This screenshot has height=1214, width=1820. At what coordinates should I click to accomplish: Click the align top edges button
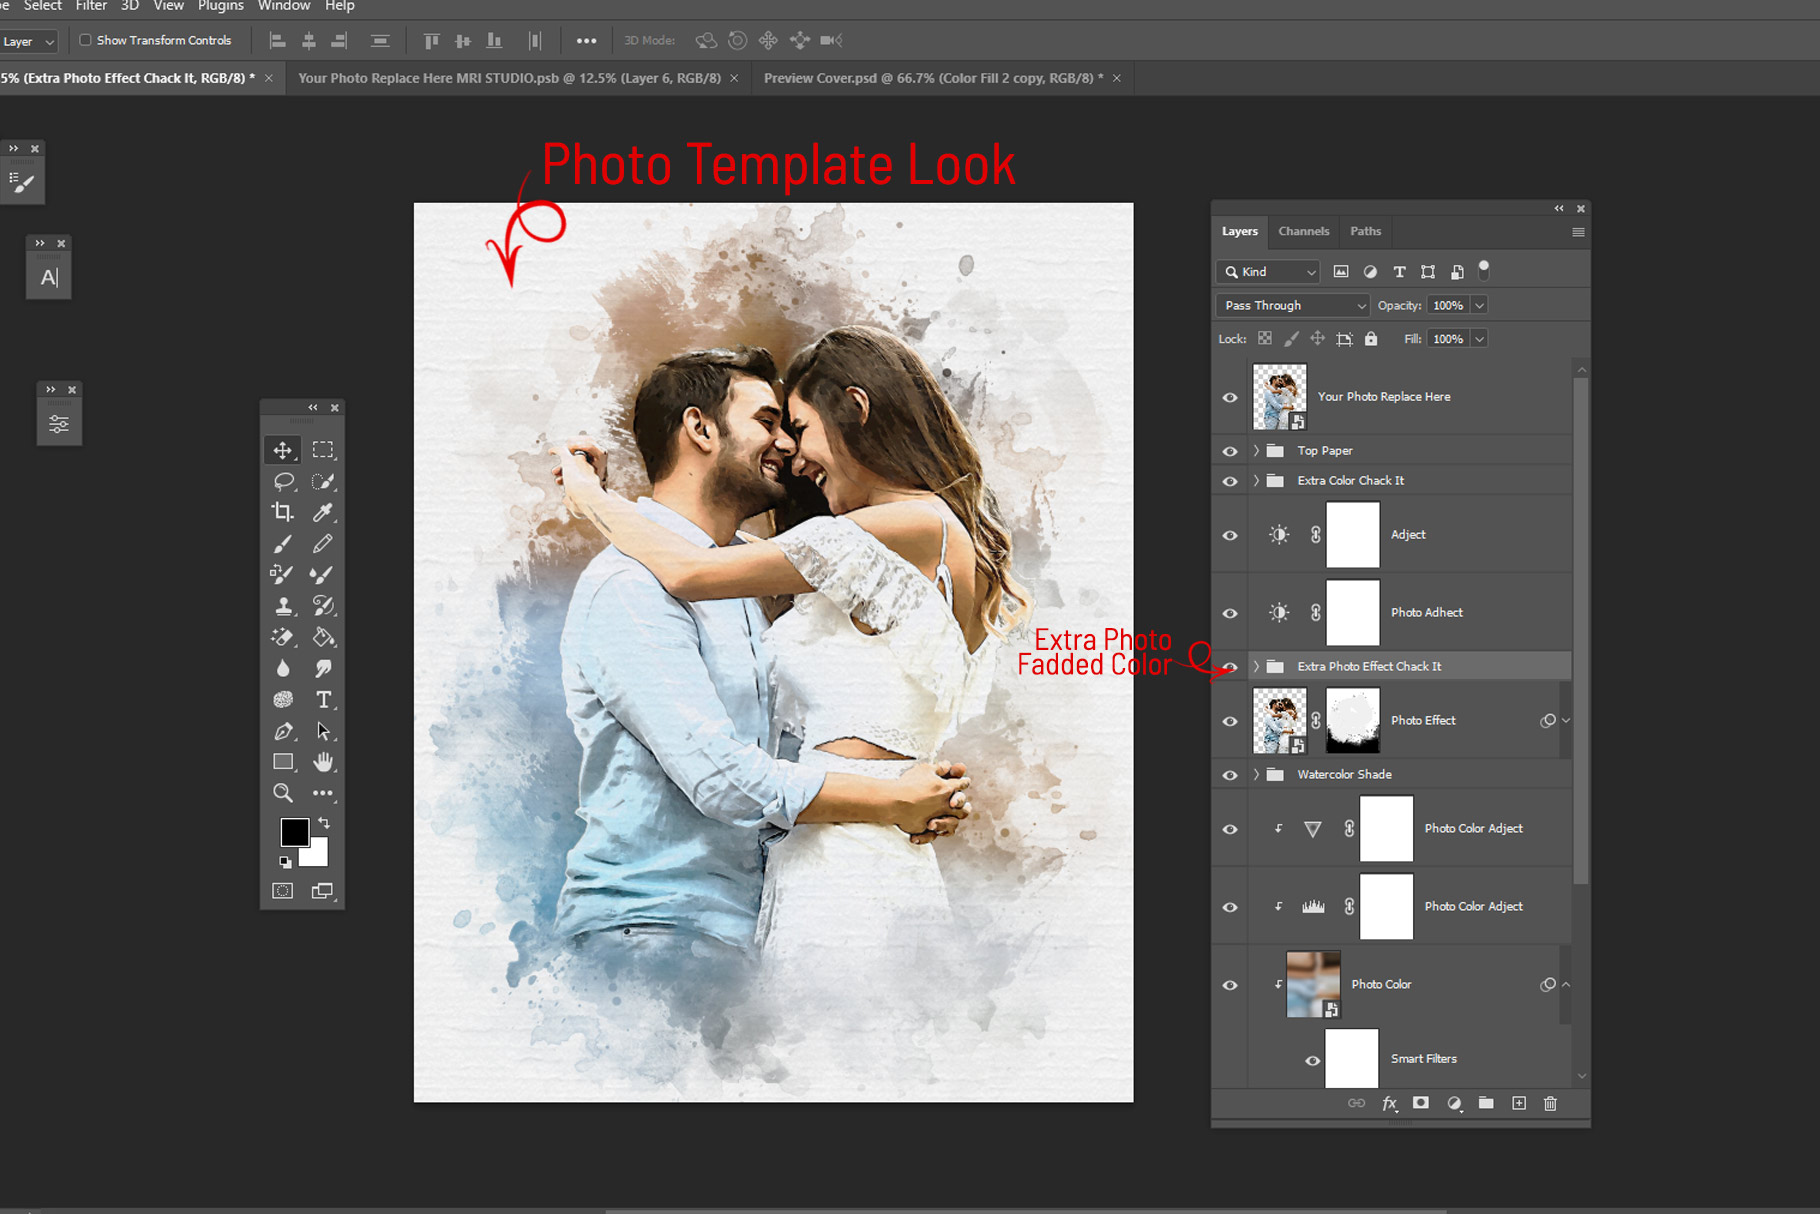point(432,41)
